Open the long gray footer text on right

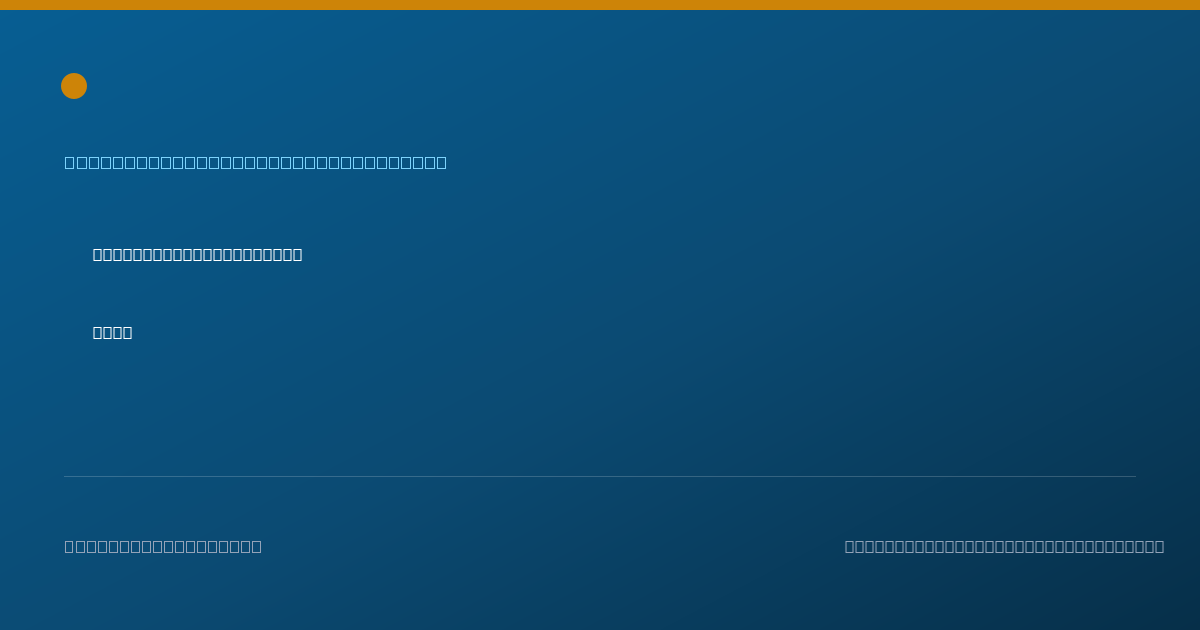coord(1004,546)
